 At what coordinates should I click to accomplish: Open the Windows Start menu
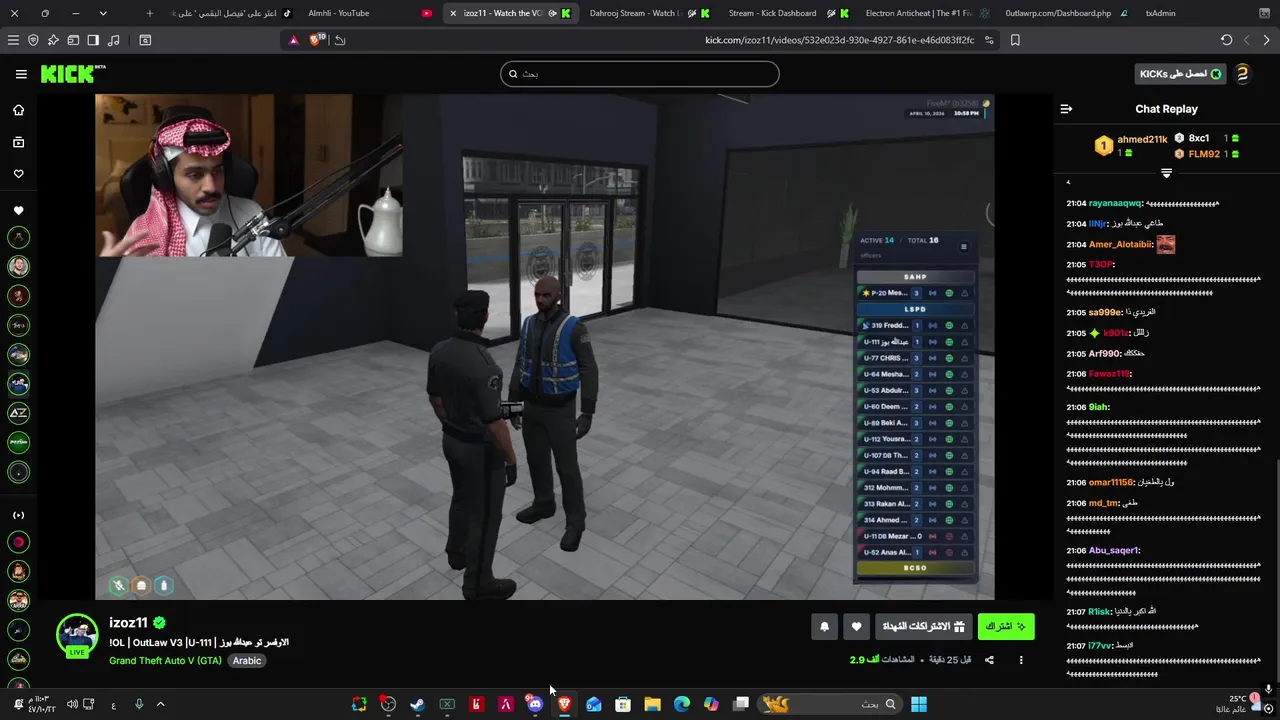[x=918, y=704]
